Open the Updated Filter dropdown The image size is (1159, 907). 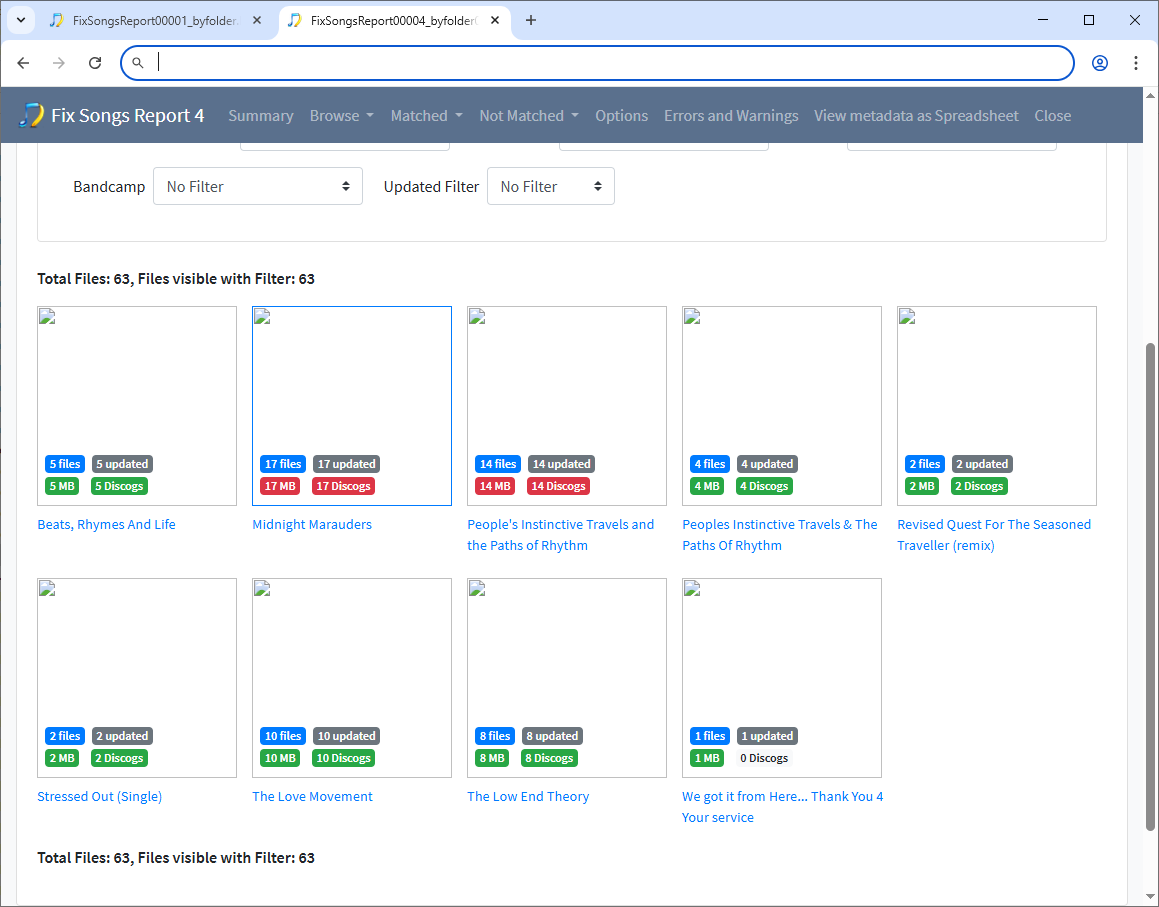(x=551, y=186)
